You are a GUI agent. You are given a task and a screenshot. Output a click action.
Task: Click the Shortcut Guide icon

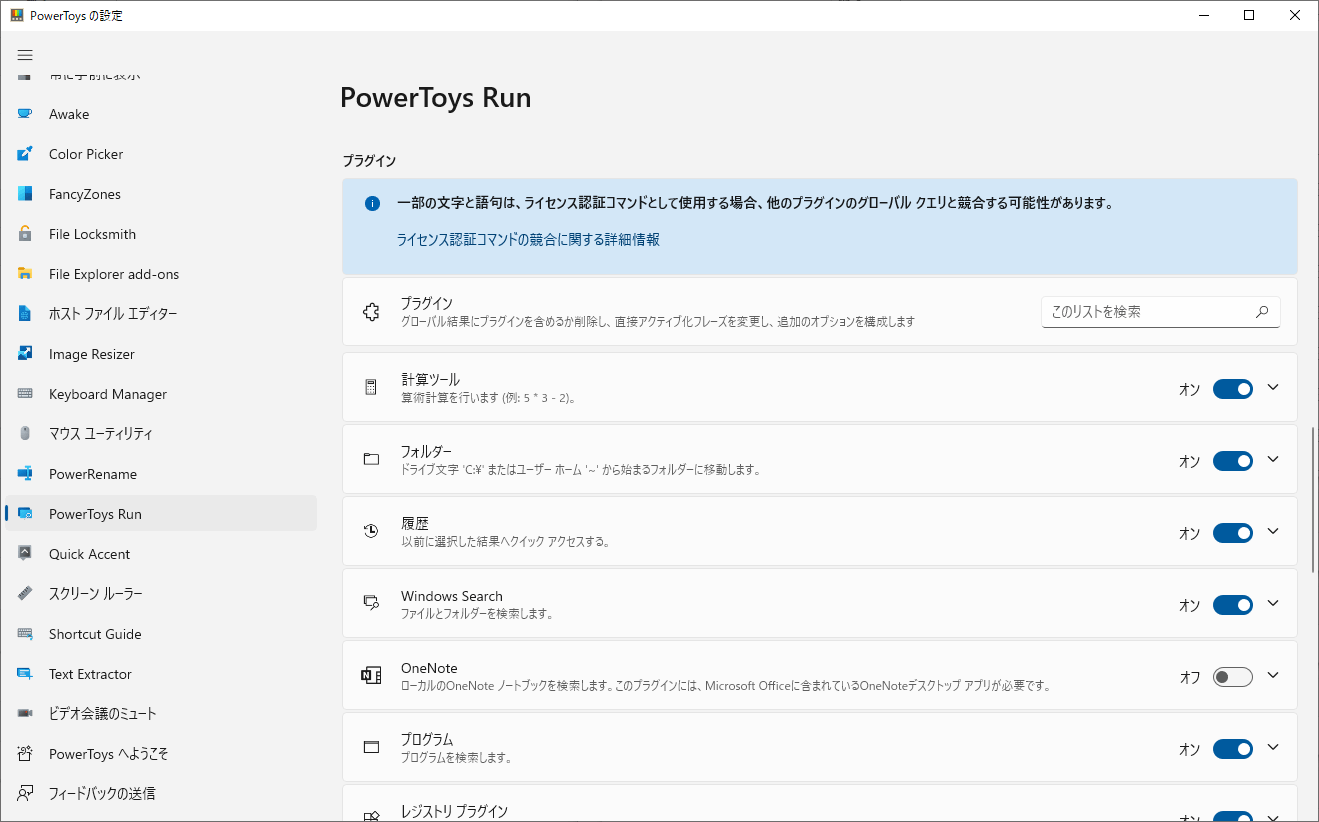(25, 634)
